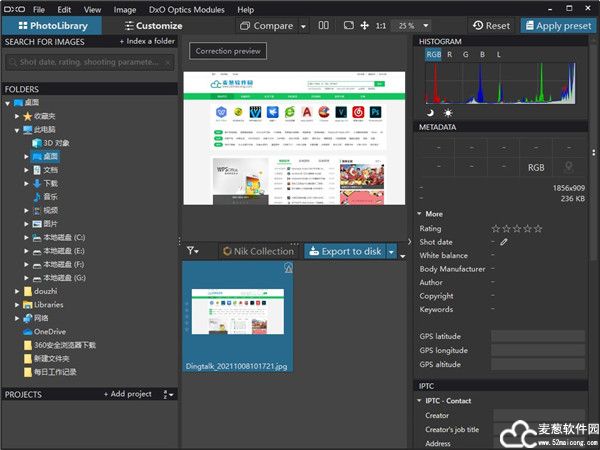Open the 25% zoom level dropdown
This screenshot has width=600, height=450.
point(420,25)
